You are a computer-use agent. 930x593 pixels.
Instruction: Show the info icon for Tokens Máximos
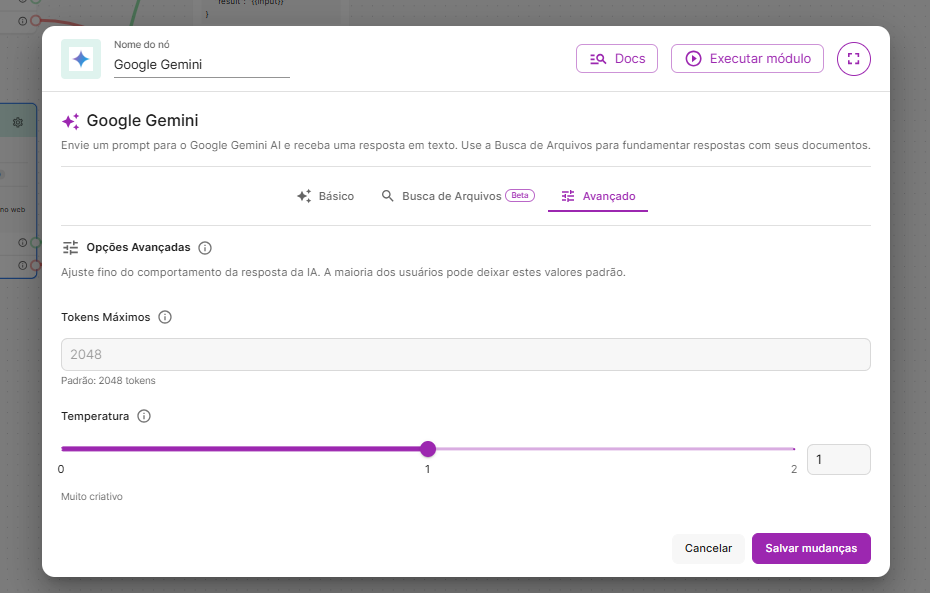click(165, 317)
